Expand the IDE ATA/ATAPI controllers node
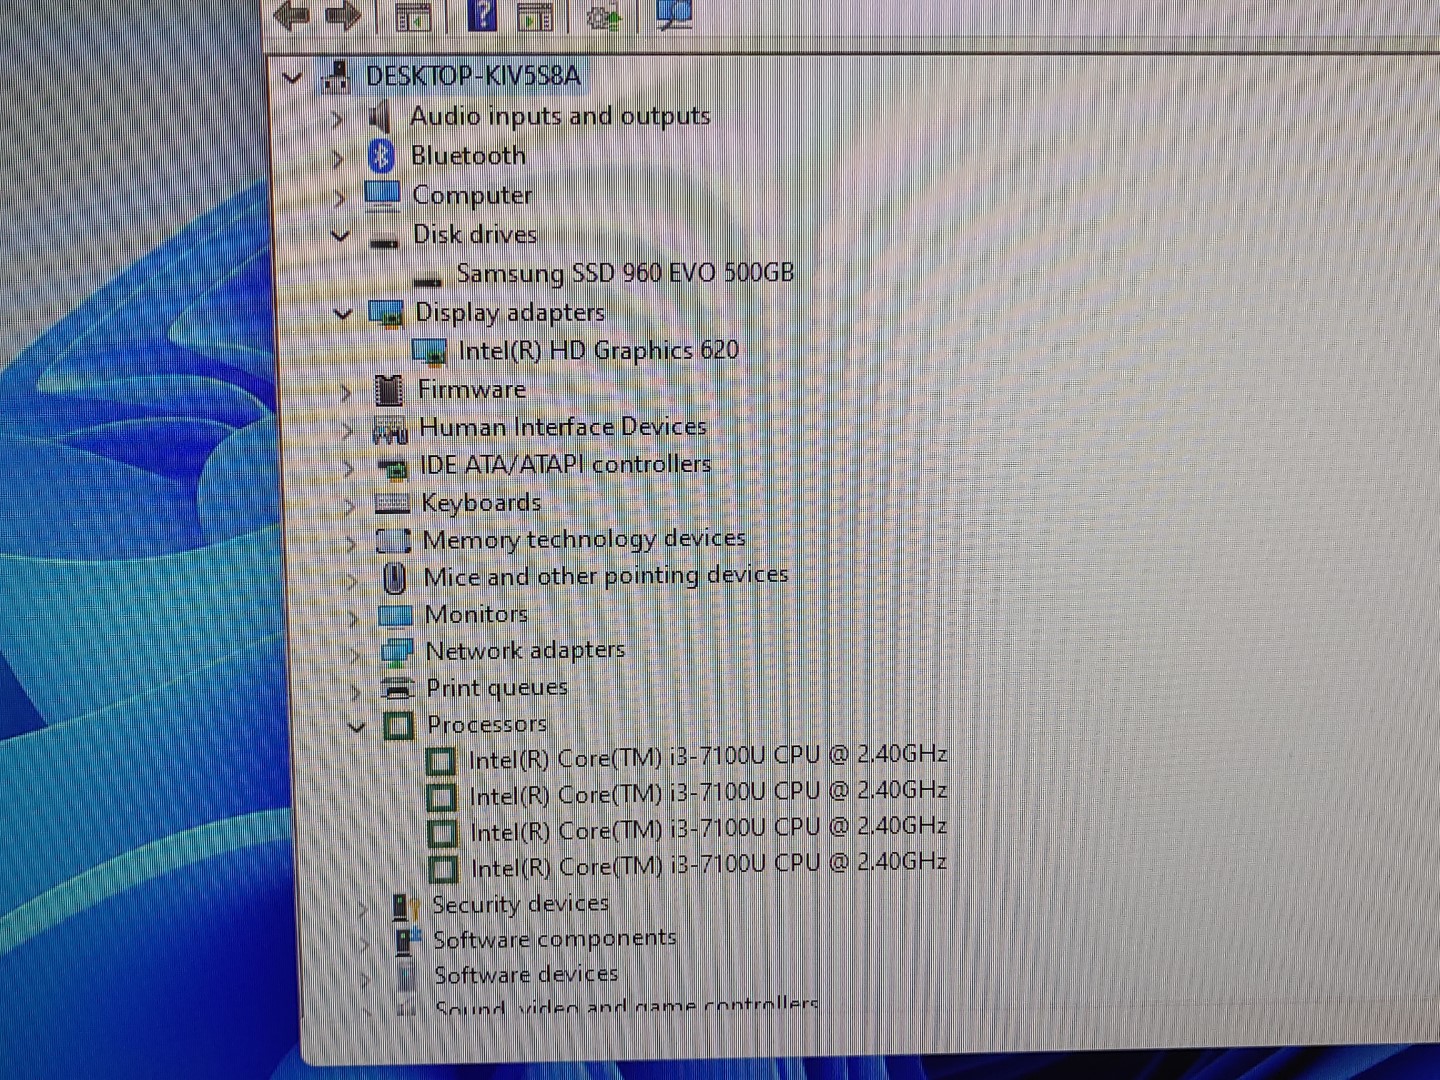This screenshot has width=1440, height=1080. pos(348,468)
